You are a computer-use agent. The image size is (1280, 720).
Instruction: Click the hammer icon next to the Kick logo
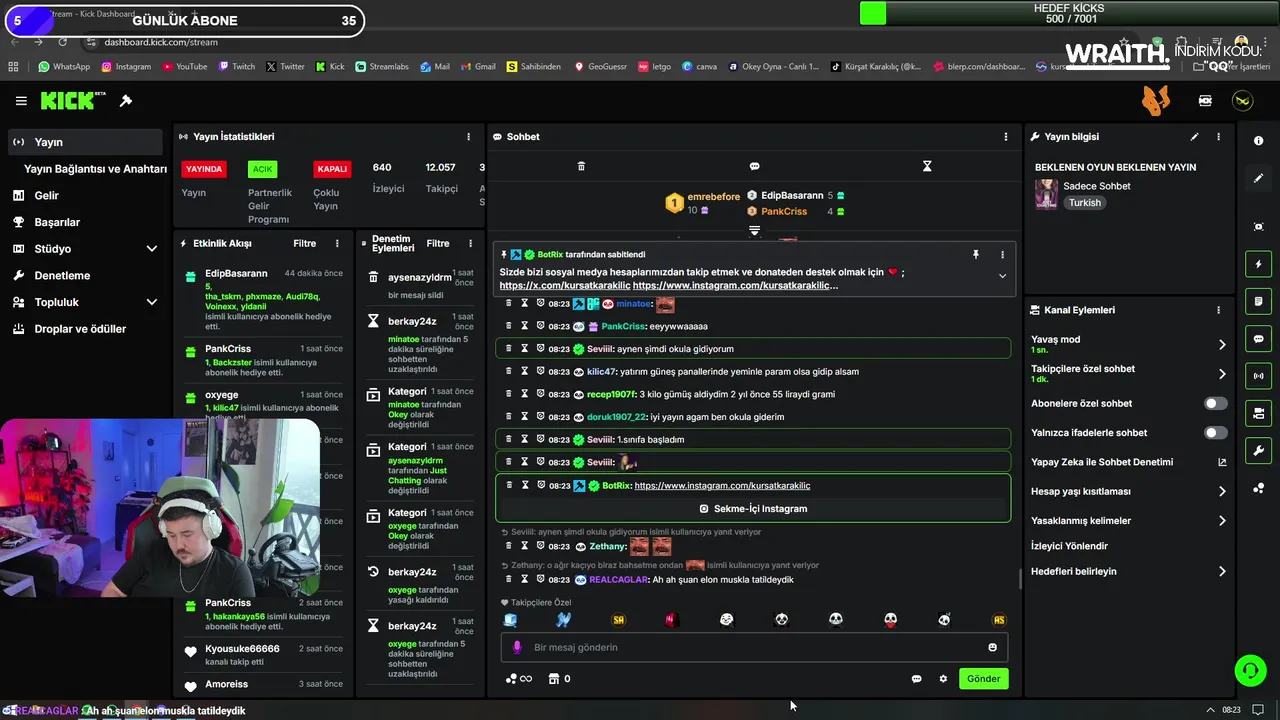126,101
